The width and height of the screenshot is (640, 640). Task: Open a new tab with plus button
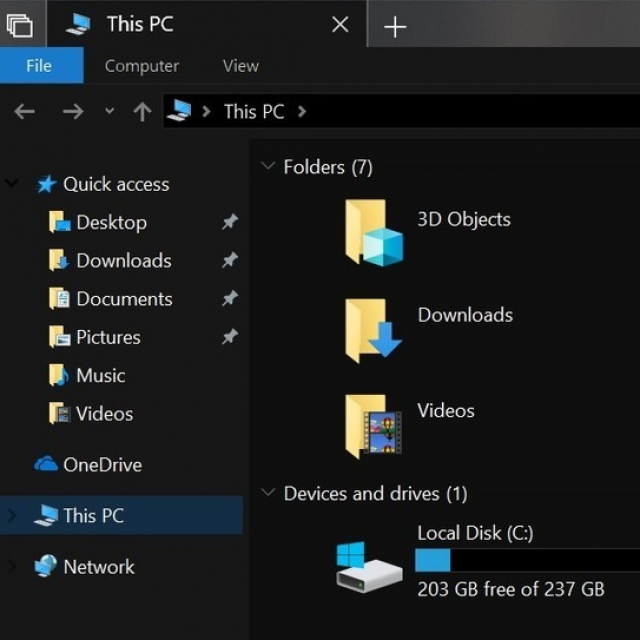coord(395,27)
